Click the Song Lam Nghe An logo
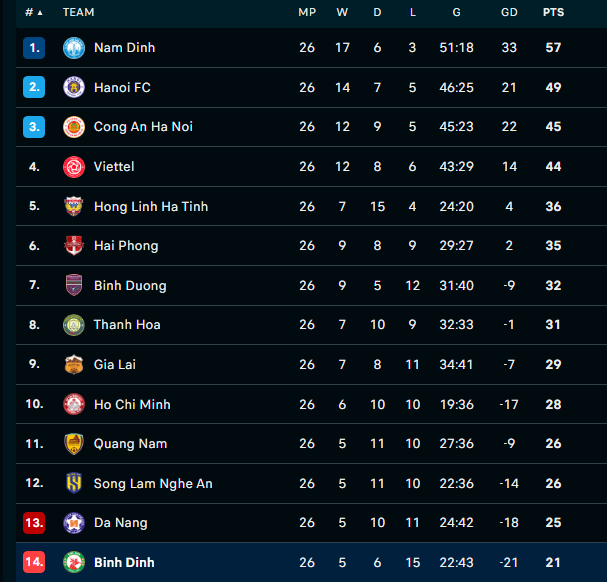The image size is (607, 582). 74,483
